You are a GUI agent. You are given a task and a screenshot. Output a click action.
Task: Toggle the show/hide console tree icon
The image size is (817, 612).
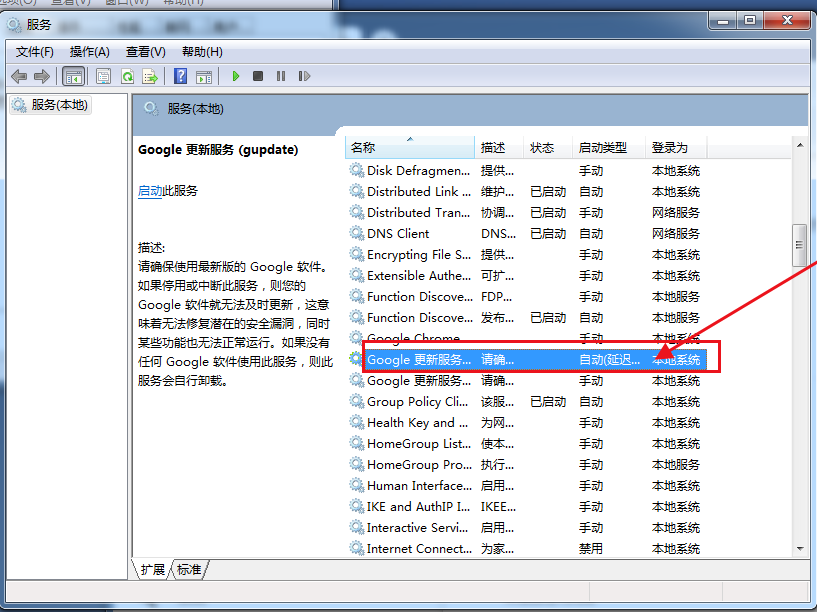(73, 77)
